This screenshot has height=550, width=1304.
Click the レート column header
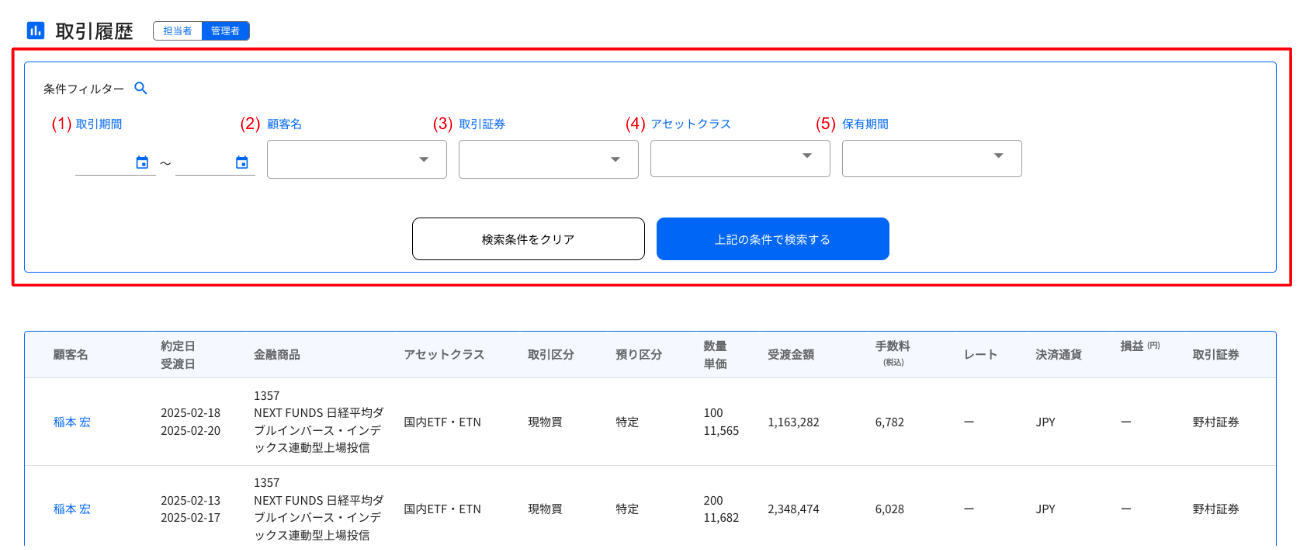pos(981,355)
